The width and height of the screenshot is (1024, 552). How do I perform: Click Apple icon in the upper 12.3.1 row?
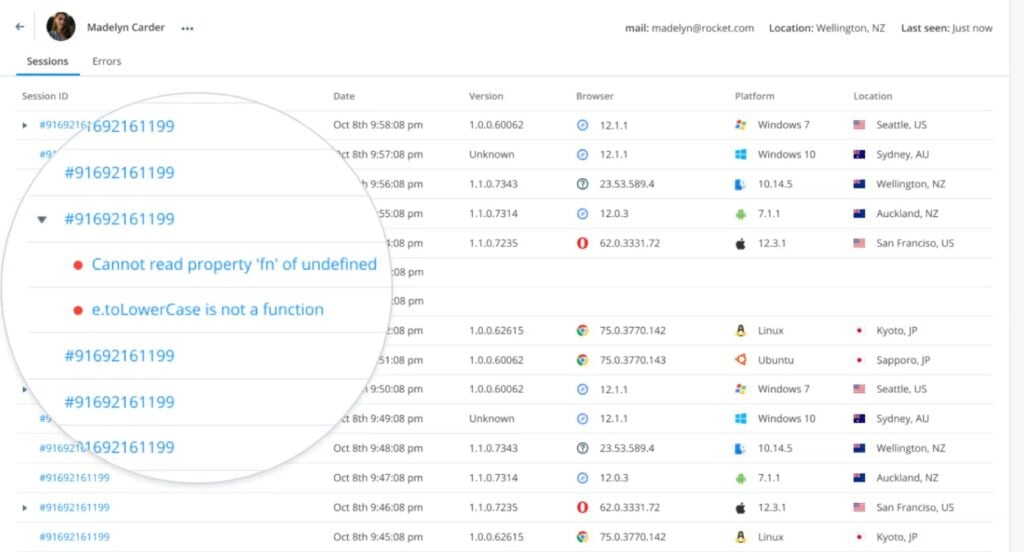[741, 243]
